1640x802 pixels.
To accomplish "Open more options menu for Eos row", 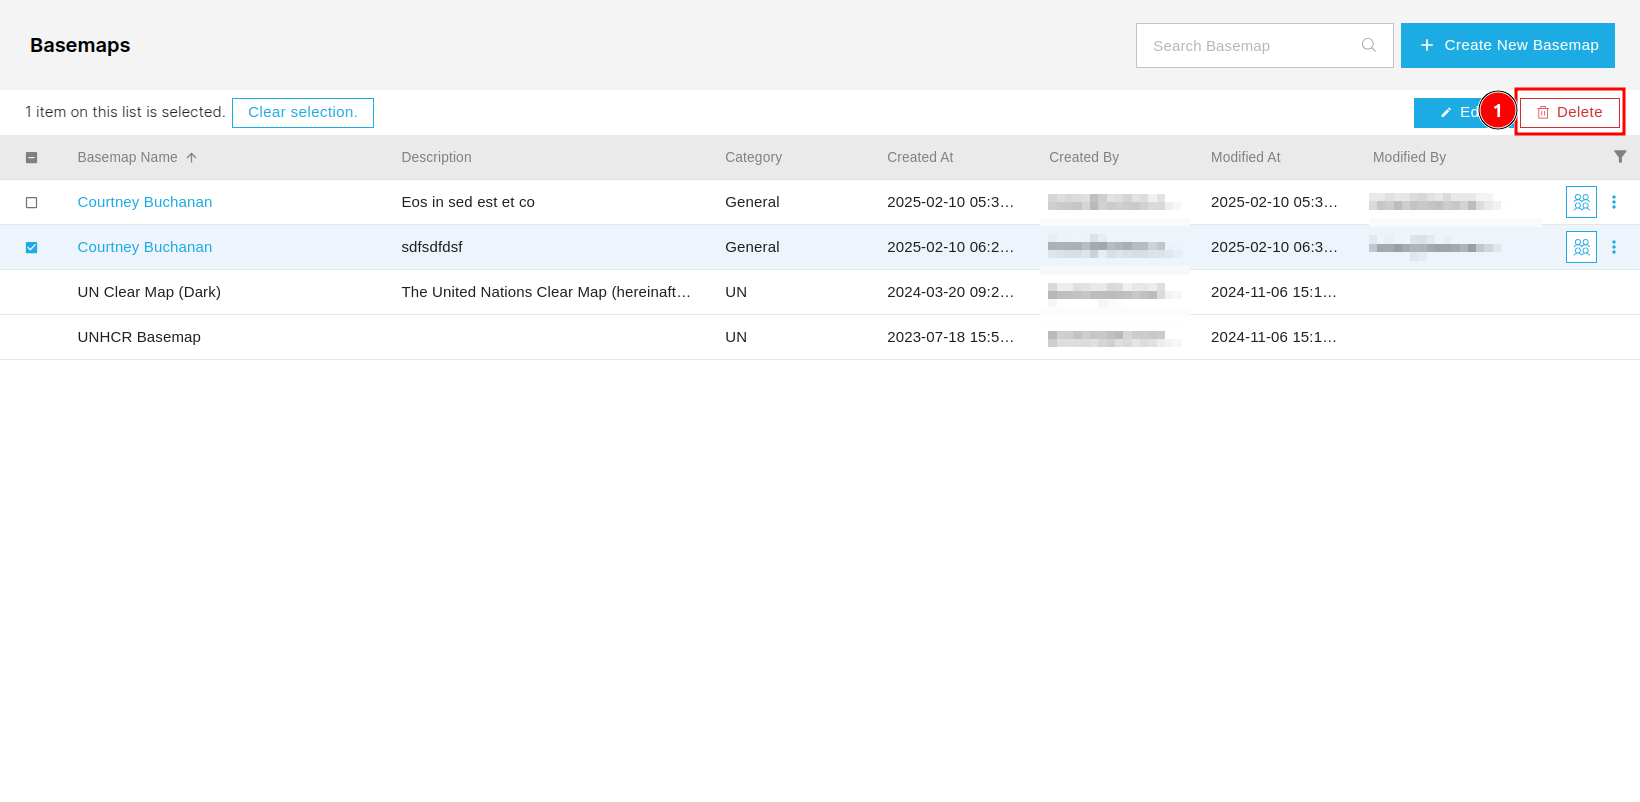I will 1613,202.
